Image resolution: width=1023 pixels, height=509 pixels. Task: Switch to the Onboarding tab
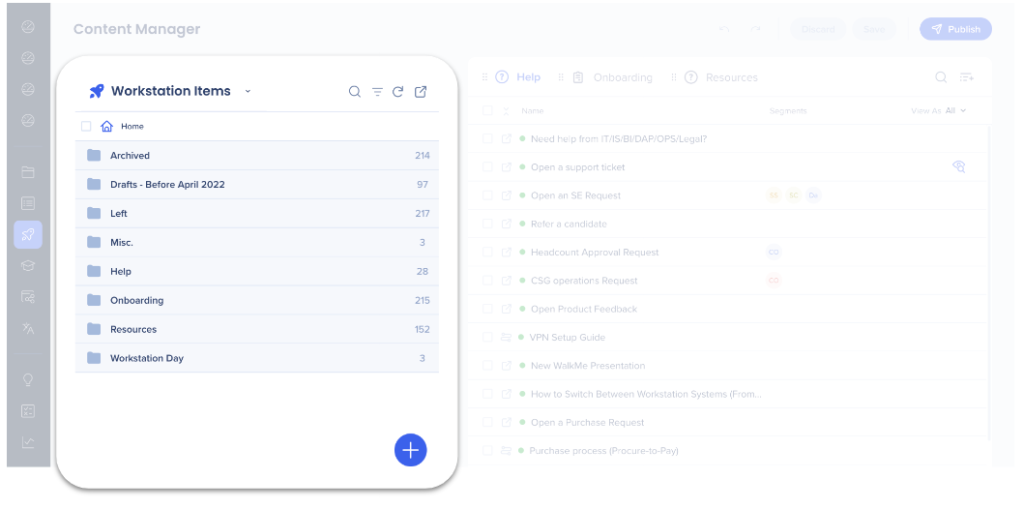coord(622,78)
